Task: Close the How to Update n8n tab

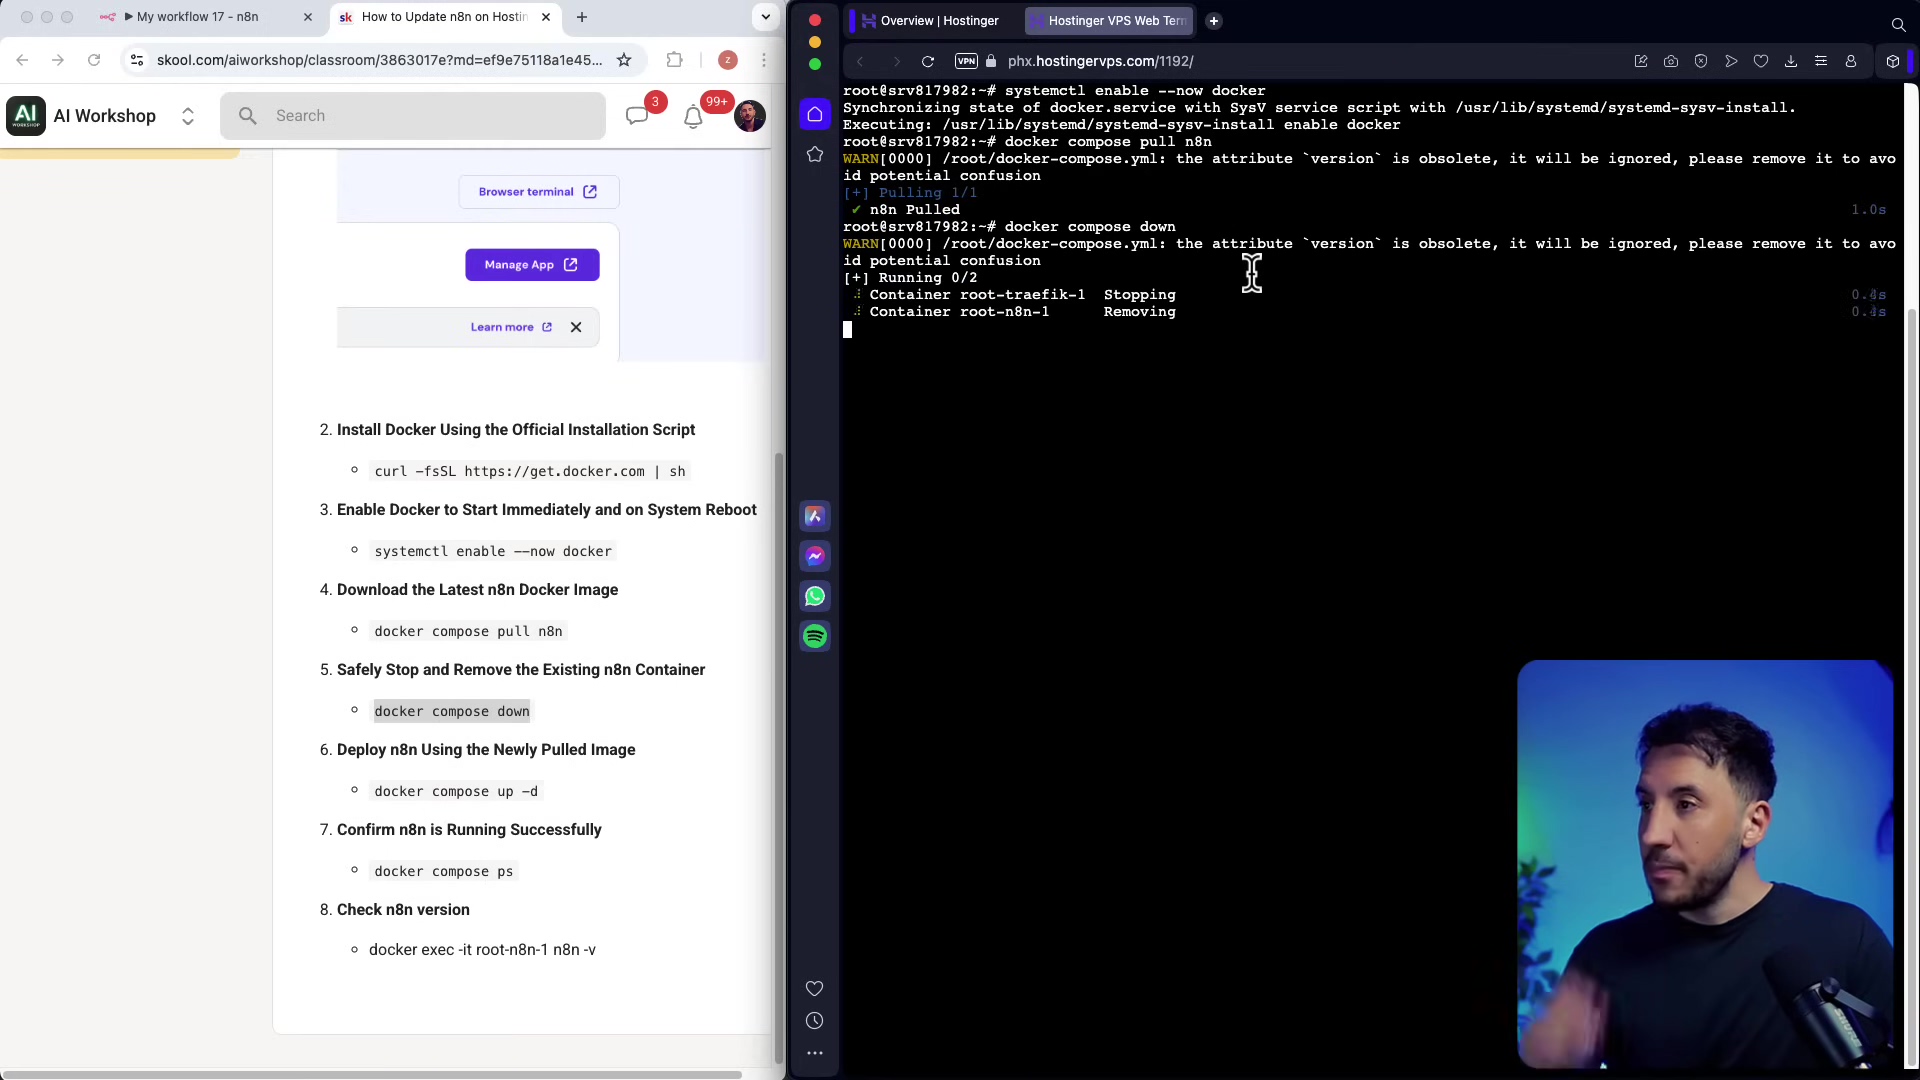Action: pyautogui.click(x=546, y=17)
